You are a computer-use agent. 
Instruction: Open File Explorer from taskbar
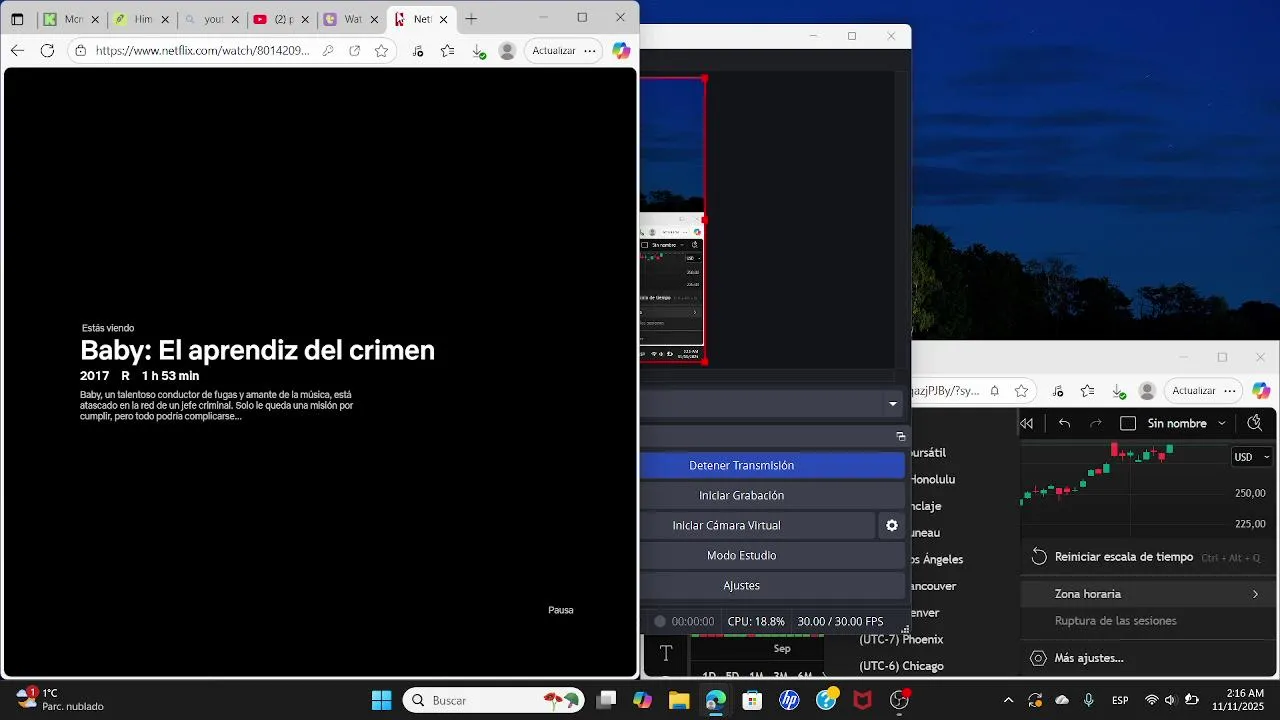[x=679, y=700]
